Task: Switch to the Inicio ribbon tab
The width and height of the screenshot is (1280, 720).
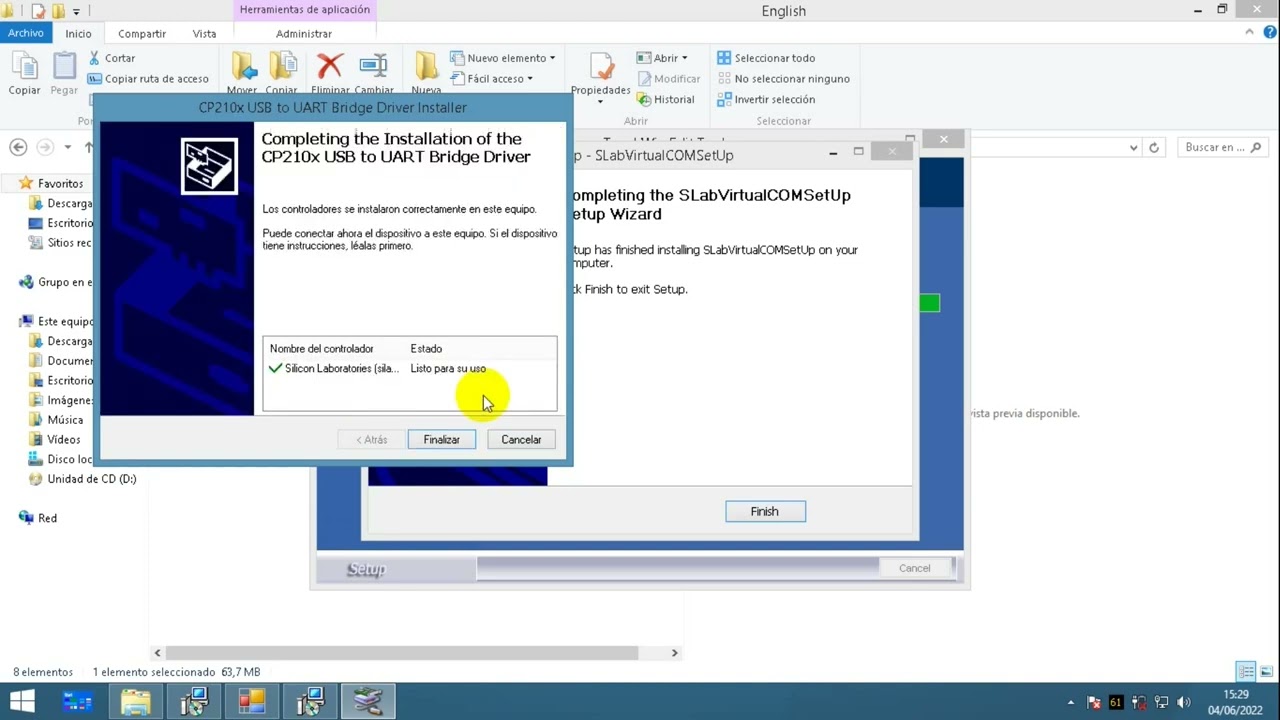Action: (78, 34)
